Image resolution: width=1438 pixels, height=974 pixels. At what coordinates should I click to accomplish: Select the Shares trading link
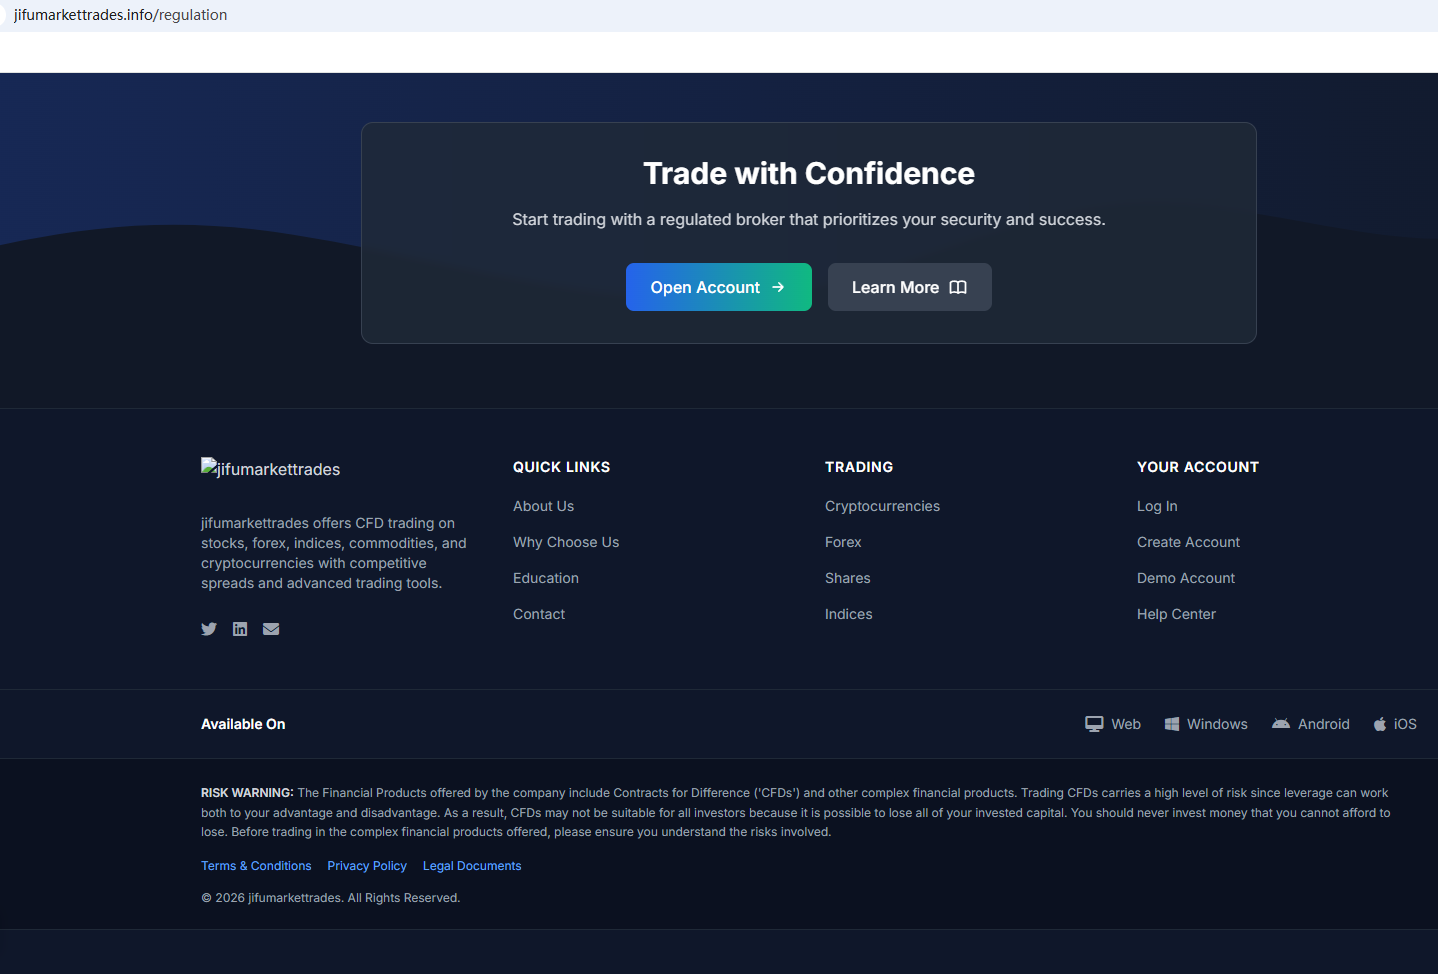click(x=848, y=578)
